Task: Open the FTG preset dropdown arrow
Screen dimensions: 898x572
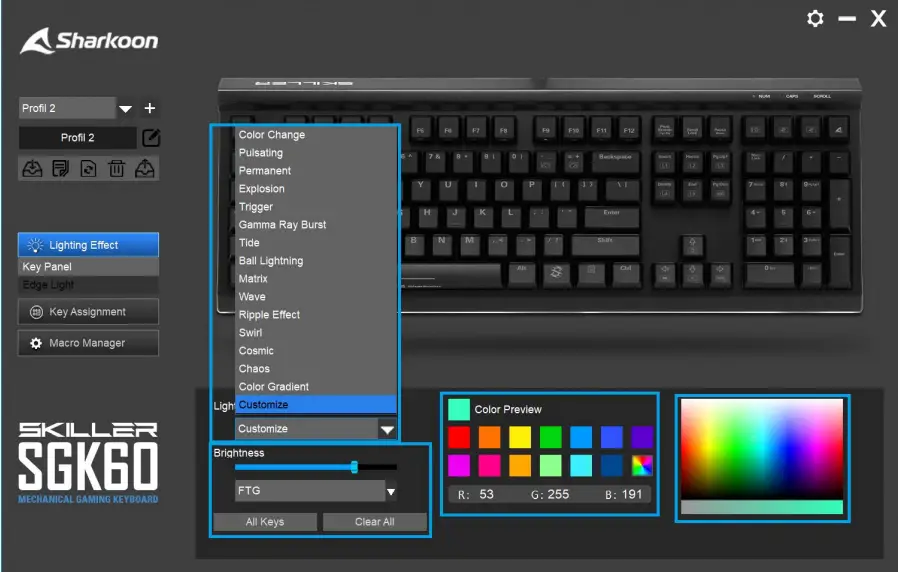Action: pyautogui.click(x=391, y=491)
